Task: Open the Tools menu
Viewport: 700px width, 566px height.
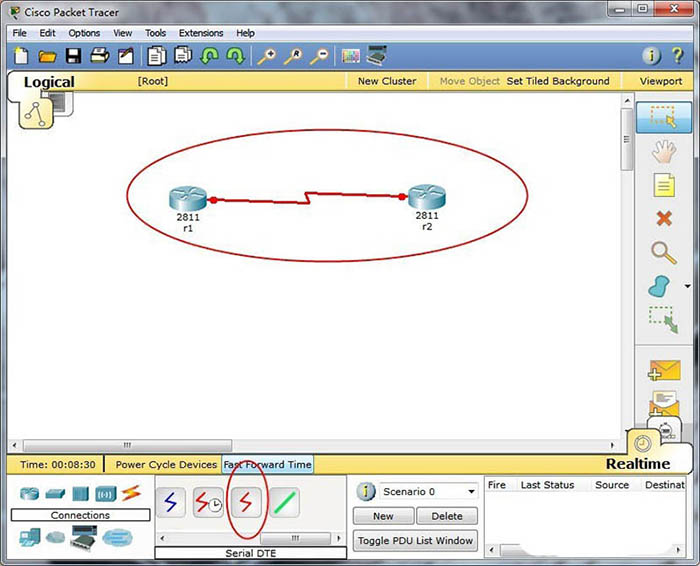Action: click(x=155, y=33)
